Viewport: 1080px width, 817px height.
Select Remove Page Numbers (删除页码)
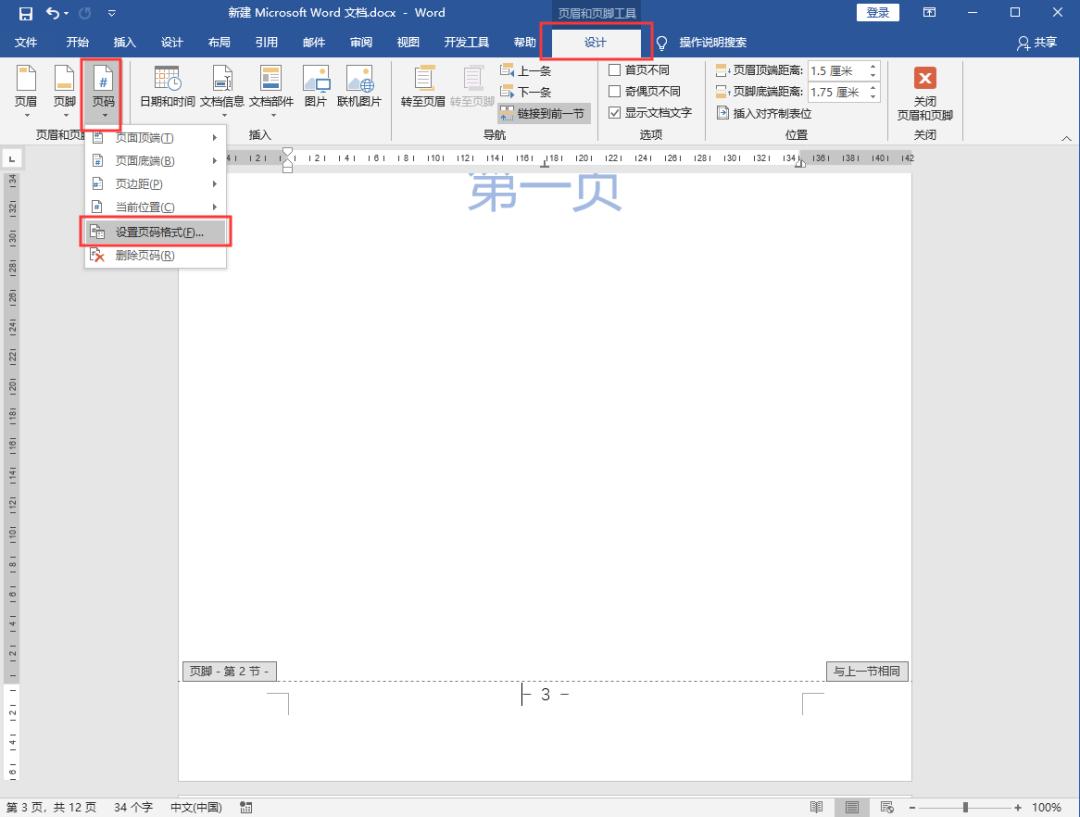[x=155, y=256]
